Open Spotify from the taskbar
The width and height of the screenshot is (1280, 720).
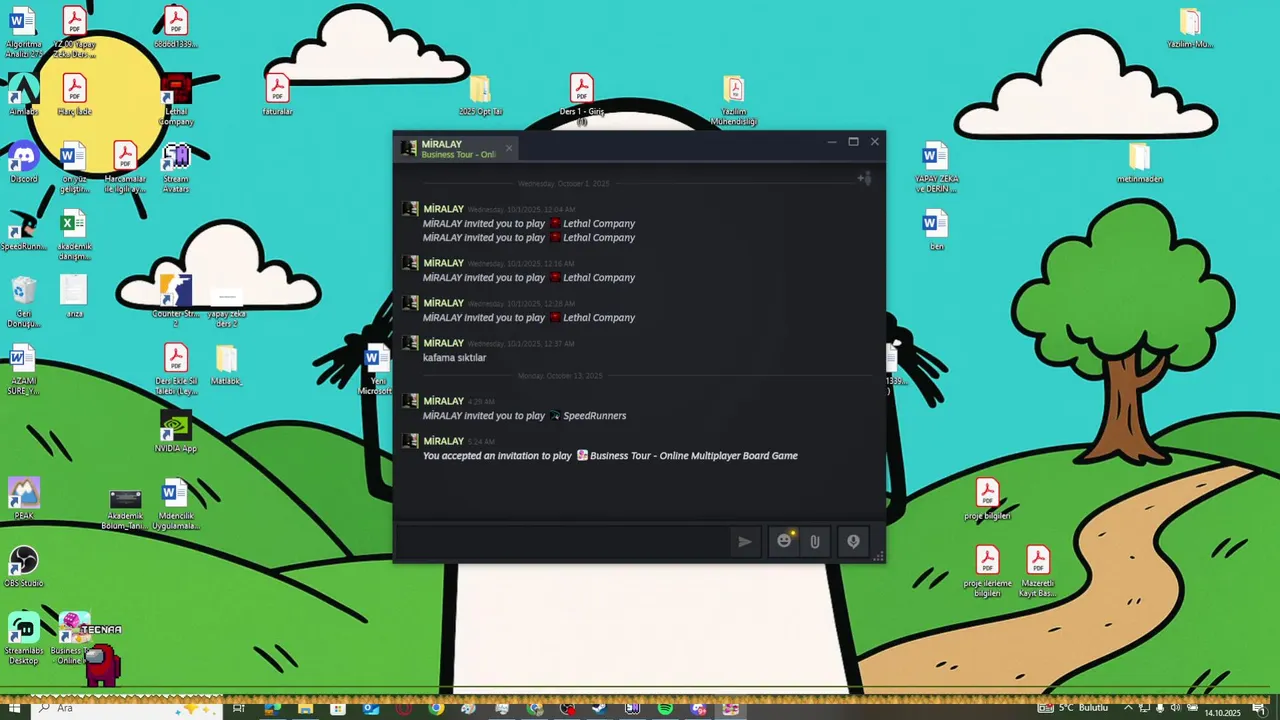665,708
